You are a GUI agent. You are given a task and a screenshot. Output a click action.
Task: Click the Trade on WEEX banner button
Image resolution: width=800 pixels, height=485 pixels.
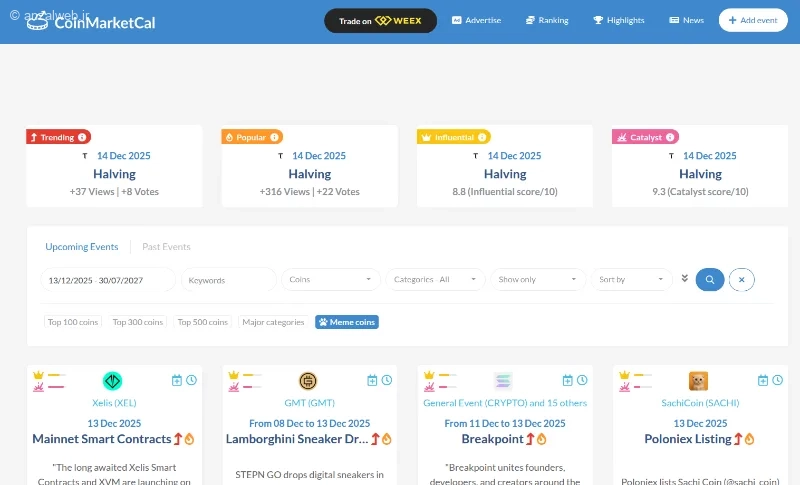click(380, 21)
